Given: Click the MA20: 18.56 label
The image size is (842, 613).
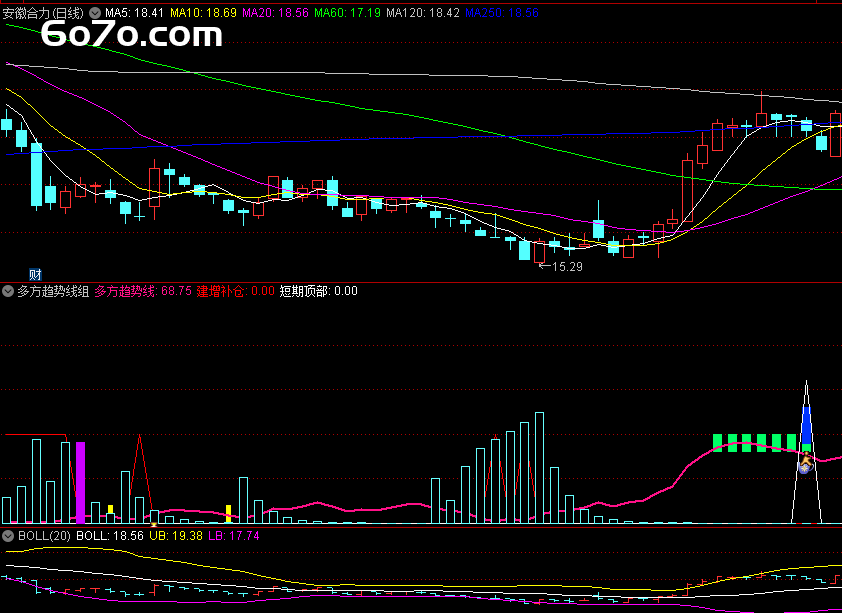Looking at the screenshot, I should coord(275,13).
